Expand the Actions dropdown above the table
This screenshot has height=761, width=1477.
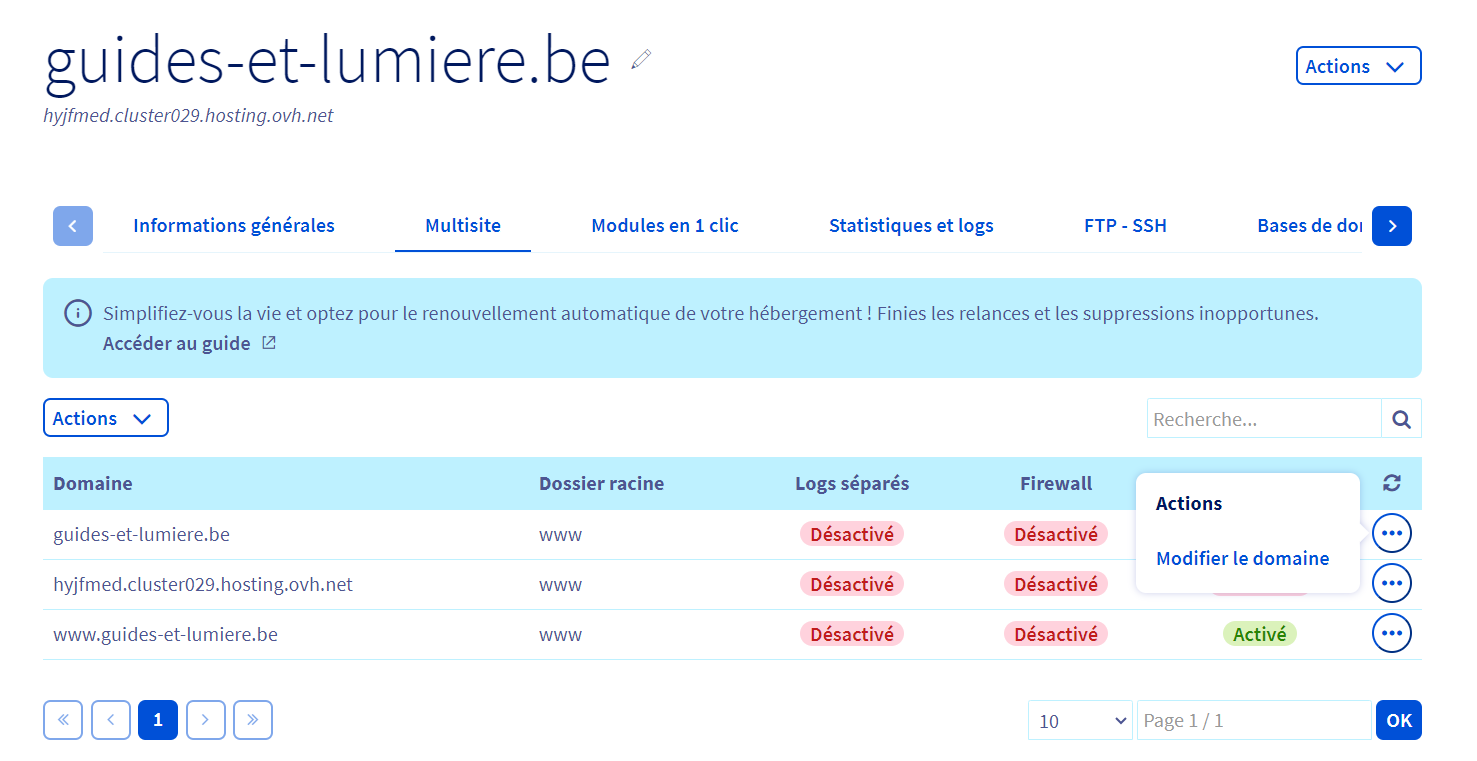(105, 418)
